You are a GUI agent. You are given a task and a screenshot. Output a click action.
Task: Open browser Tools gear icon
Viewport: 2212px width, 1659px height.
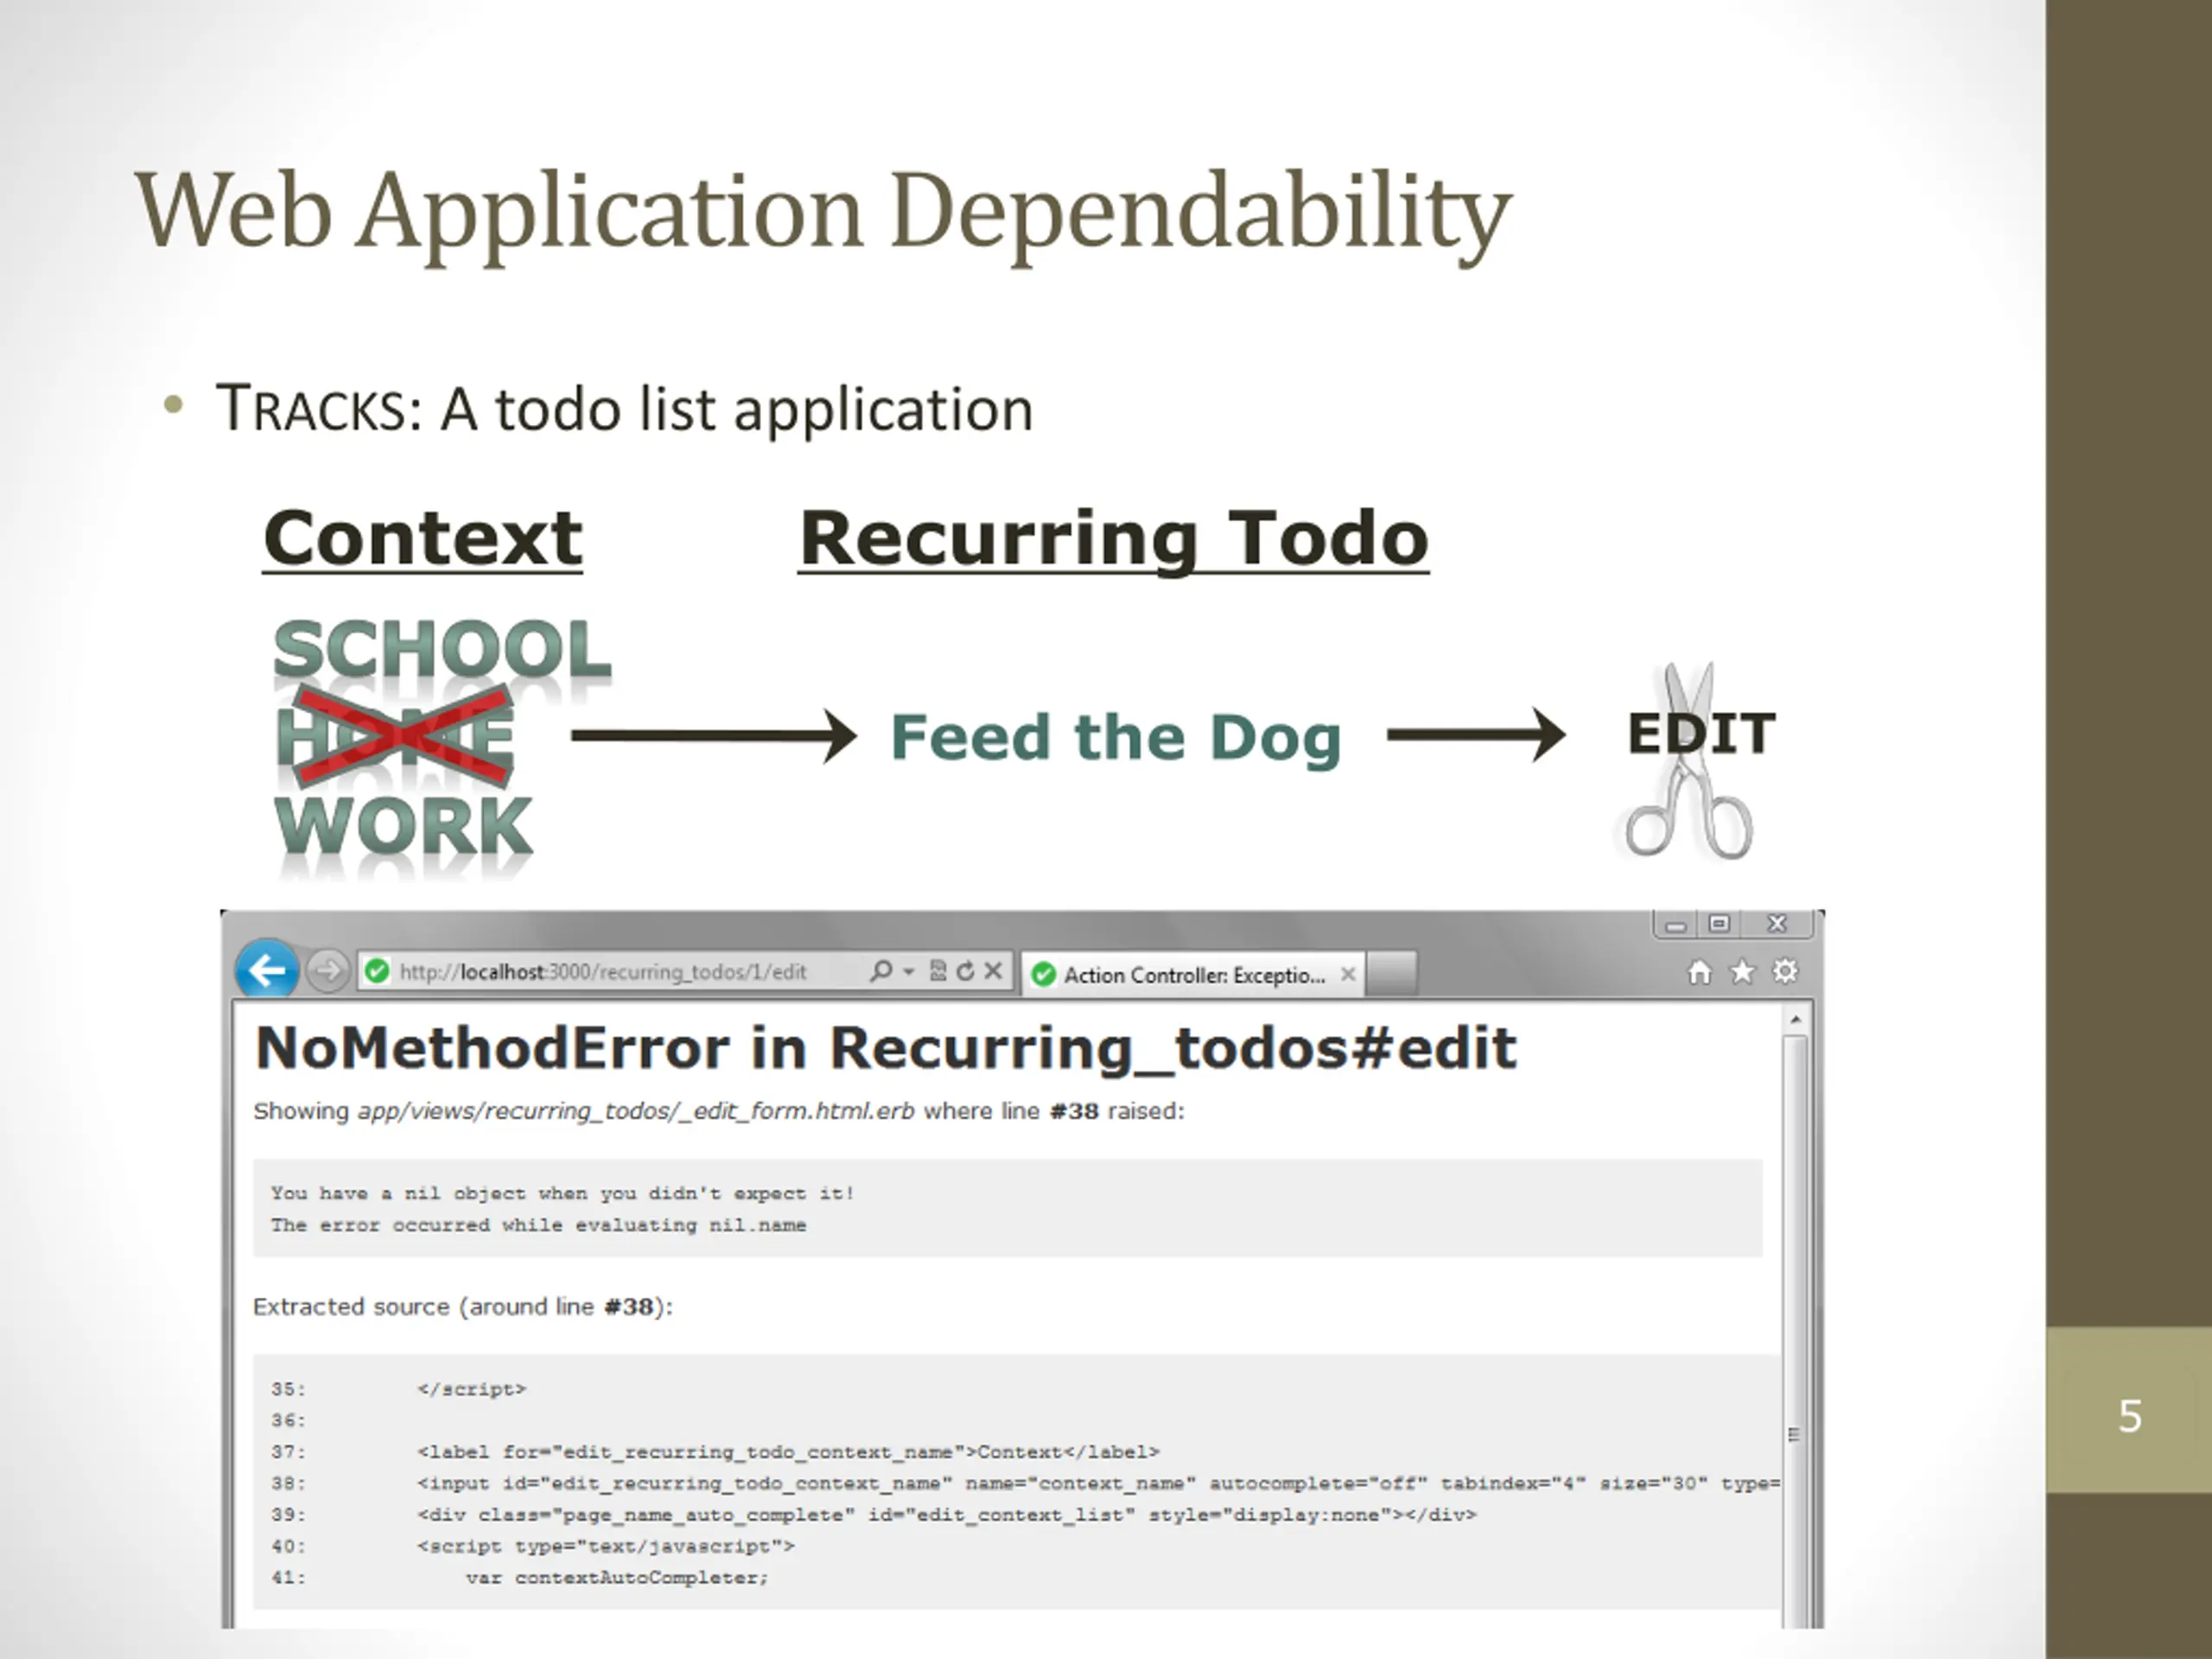click(x=1786, y=971)
